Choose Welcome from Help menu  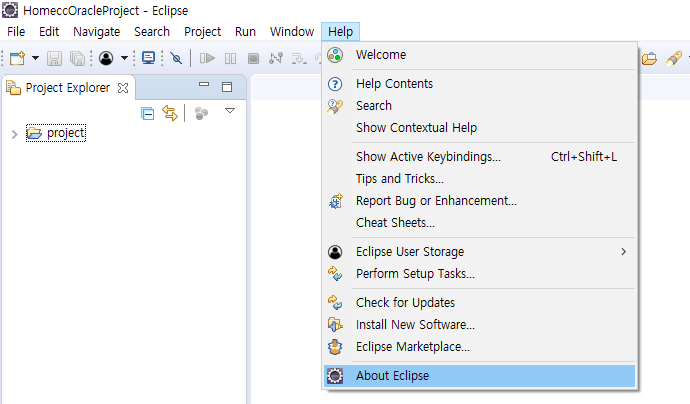tap(479, 55)
